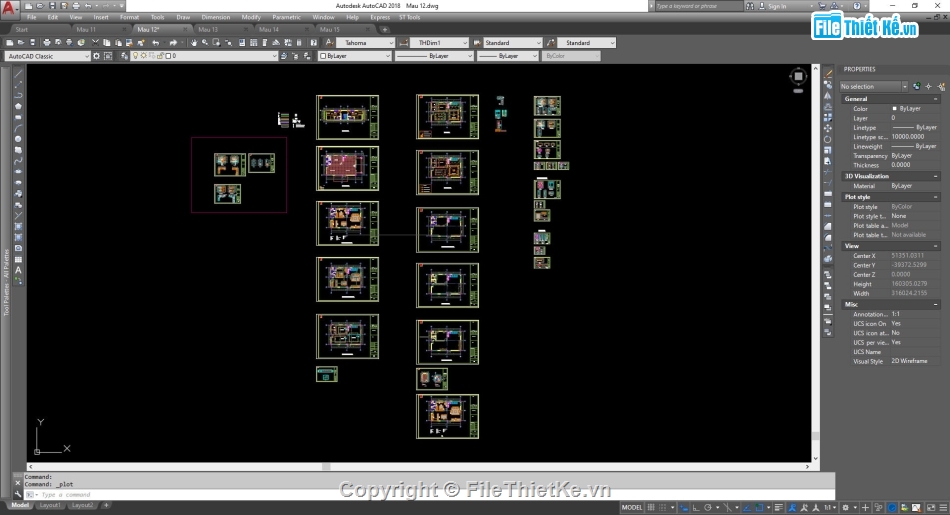Open the Customization menu in status bar

click(943, 507)
